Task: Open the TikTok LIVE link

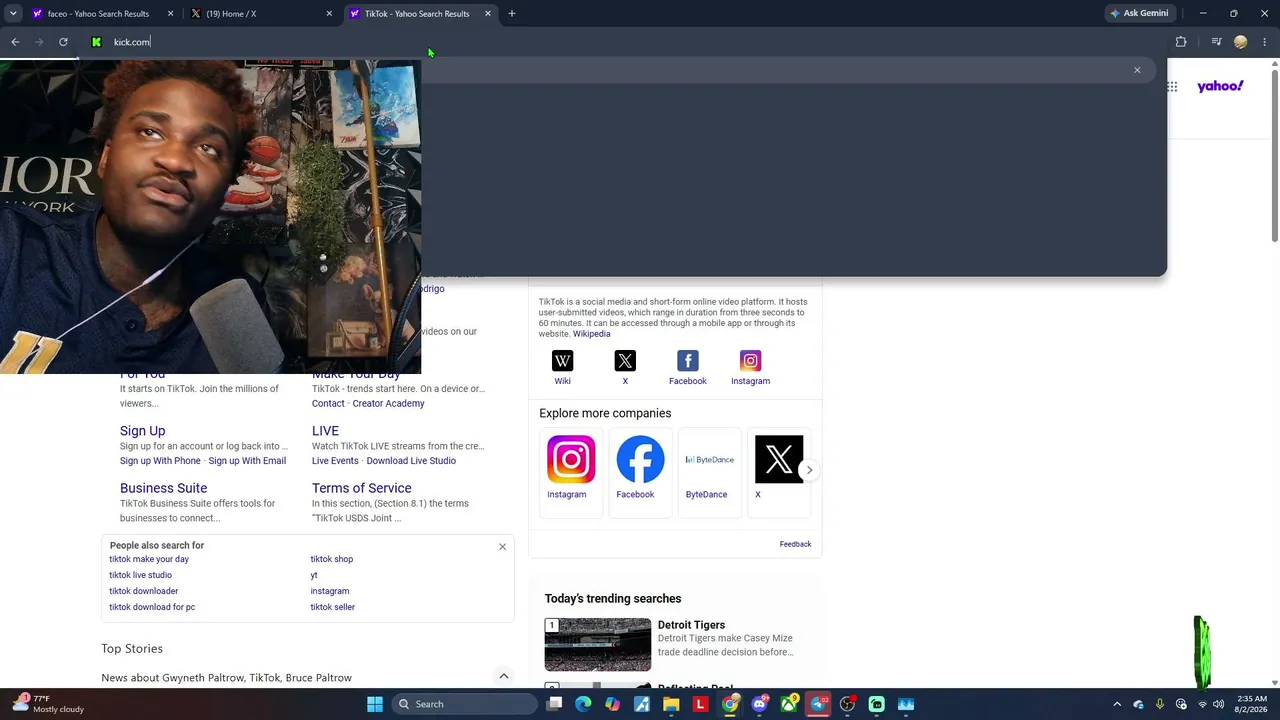Action: [325, 431]
